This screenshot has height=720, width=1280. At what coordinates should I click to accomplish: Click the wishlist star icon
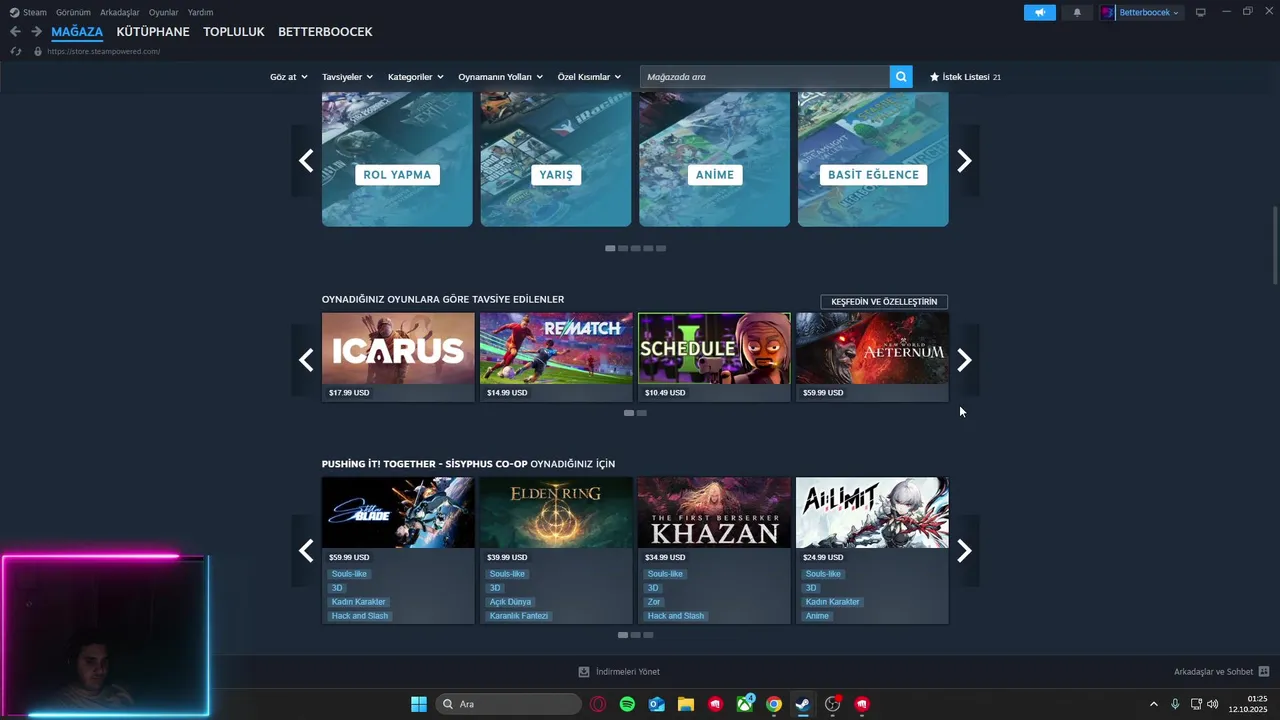[935, 77]
